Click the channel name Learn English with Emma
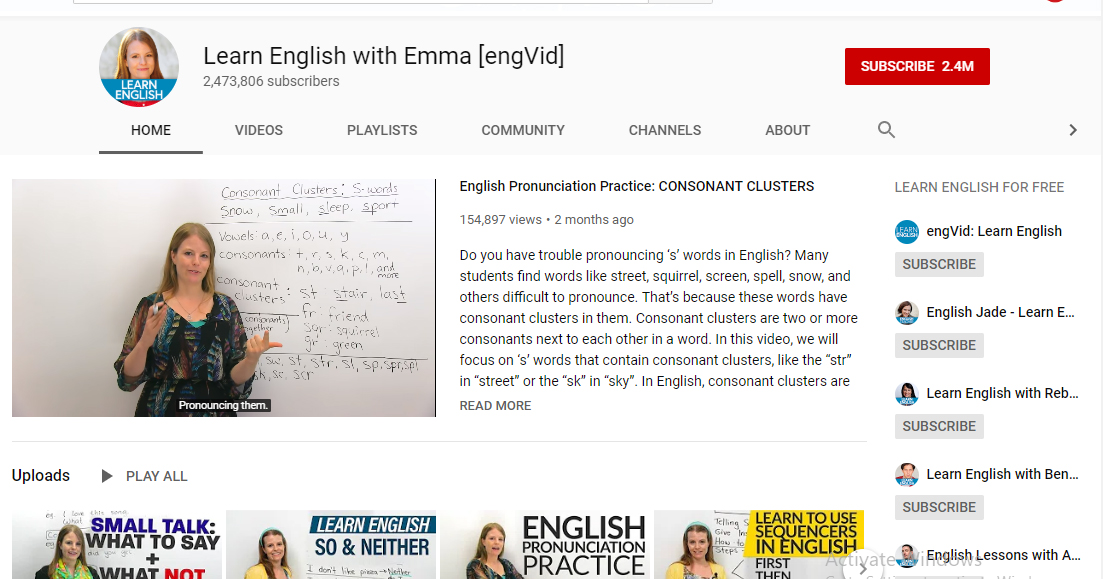The image size is (1103, 579). coord(383,56)
